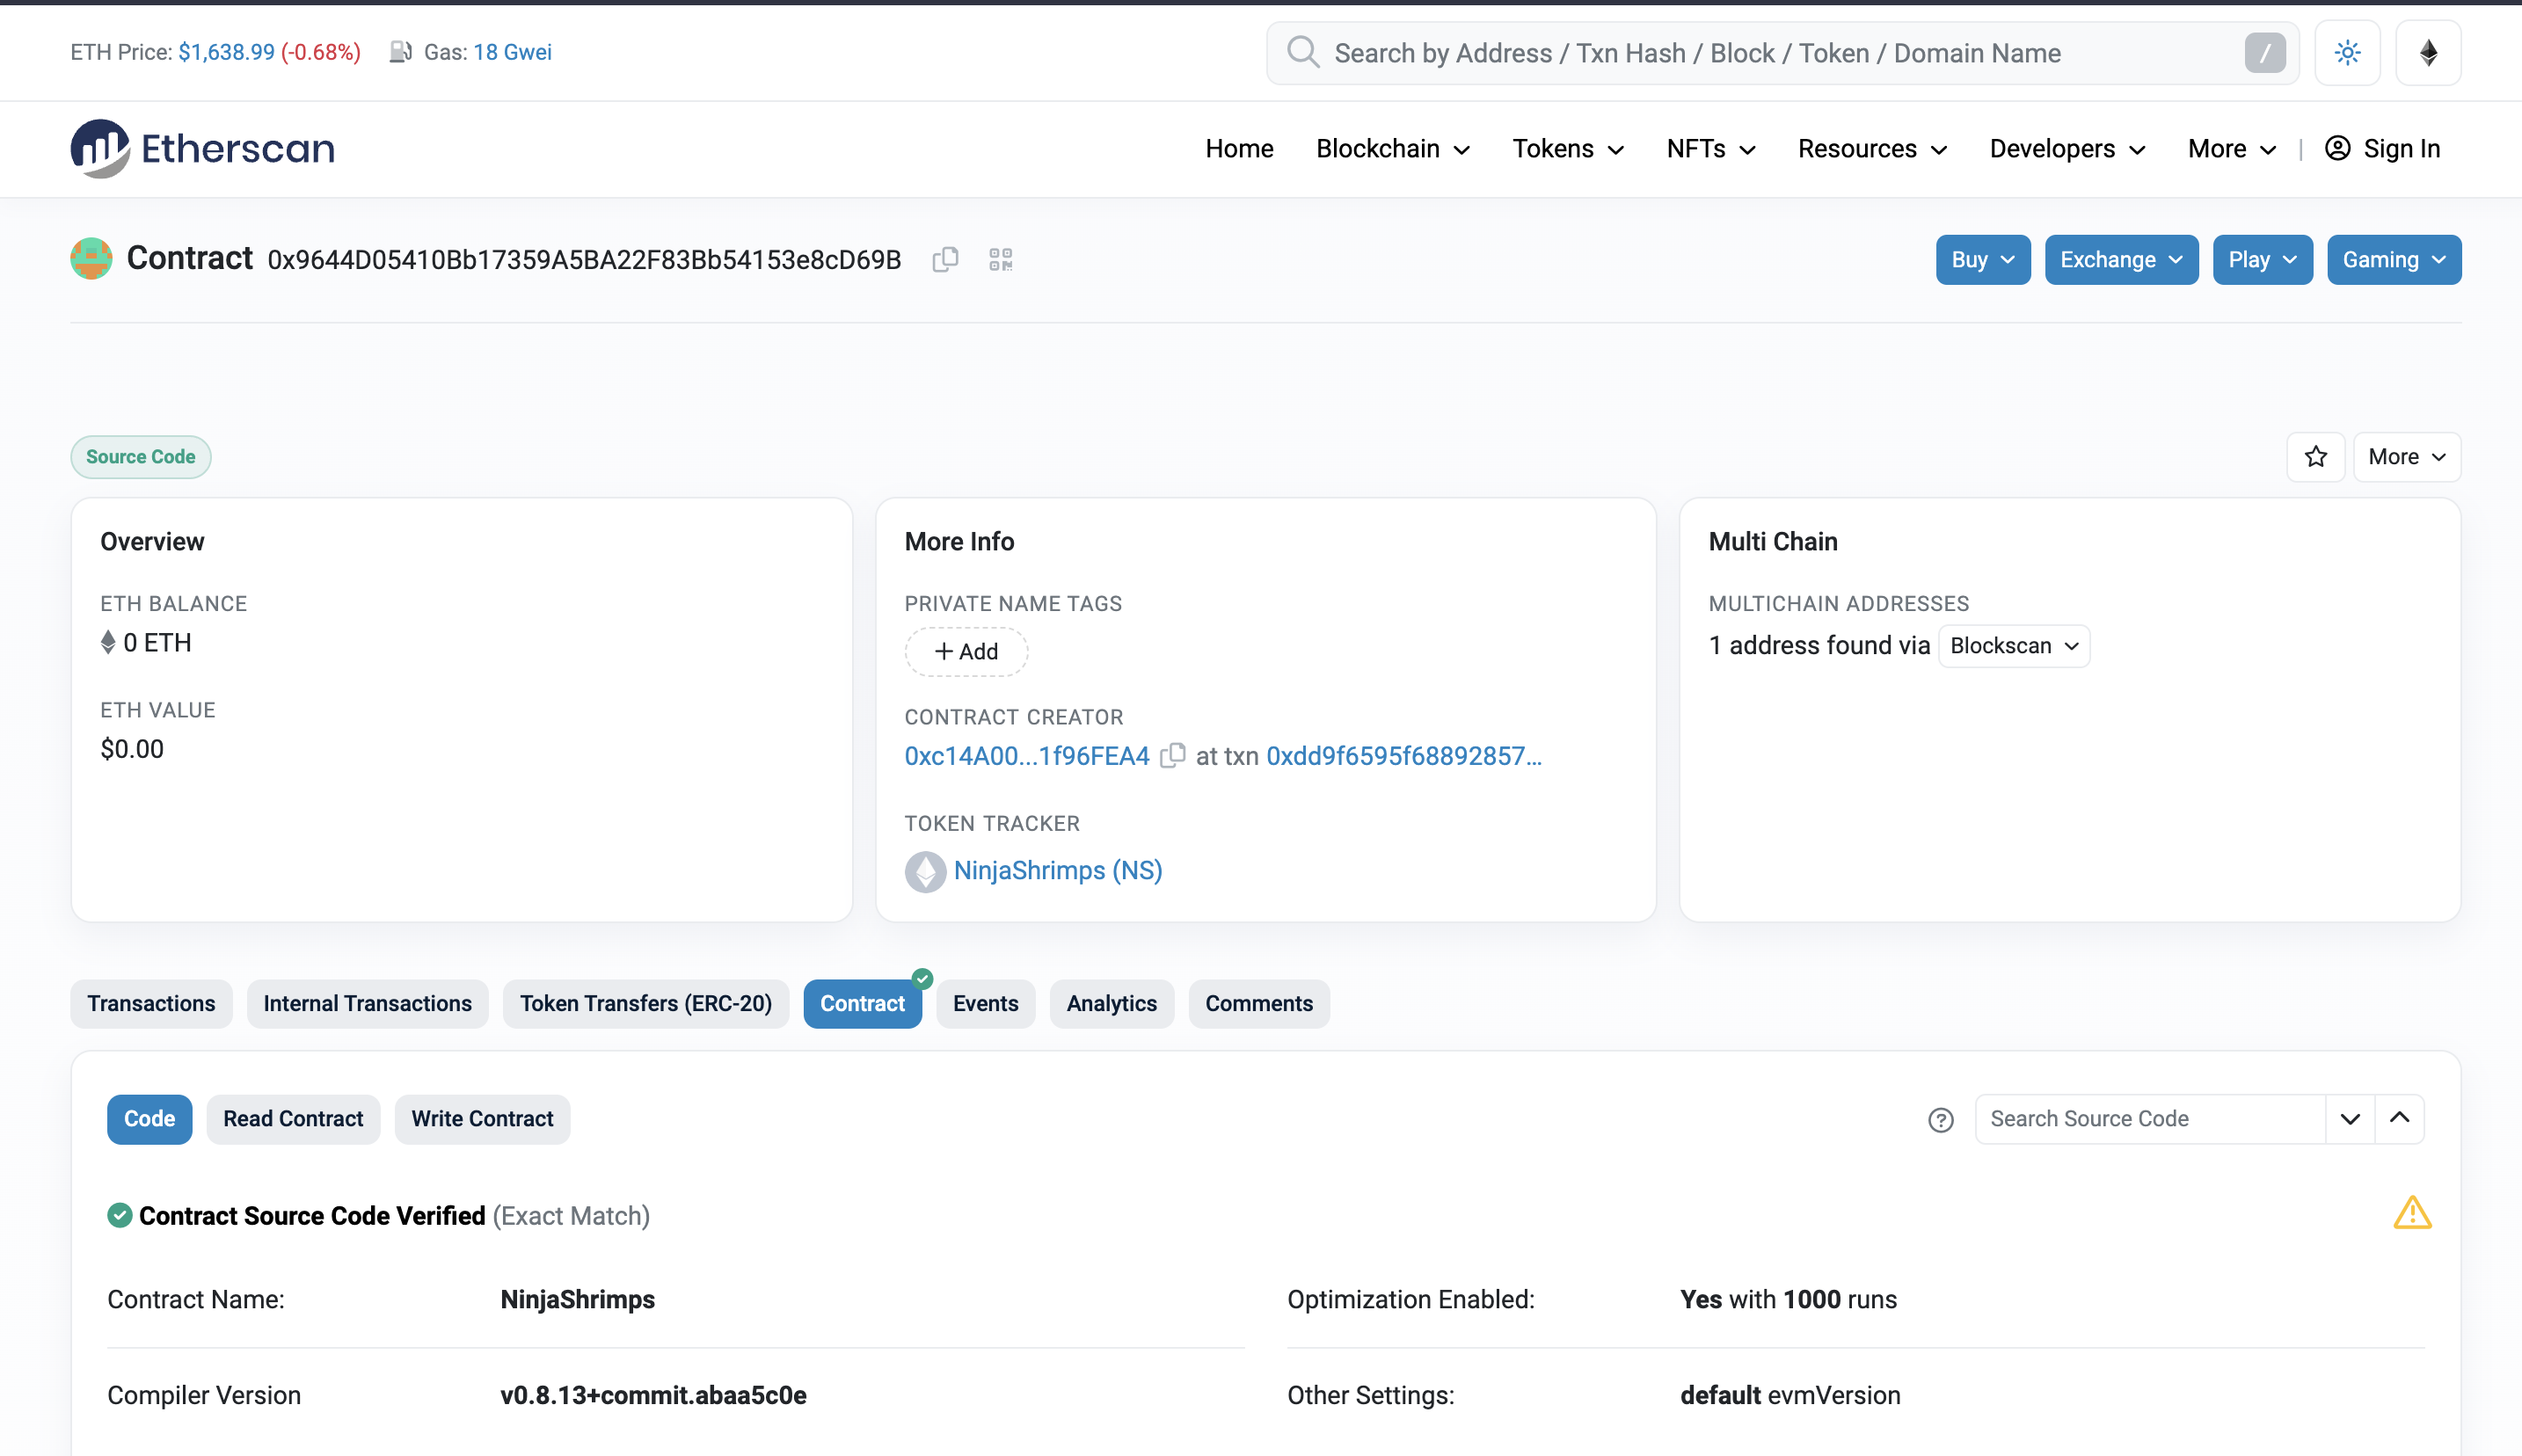Click the $0.00 ETH value
The height and width of the screenshot is (1456, 2522).
pyautogui.click(x=132, y=750)
